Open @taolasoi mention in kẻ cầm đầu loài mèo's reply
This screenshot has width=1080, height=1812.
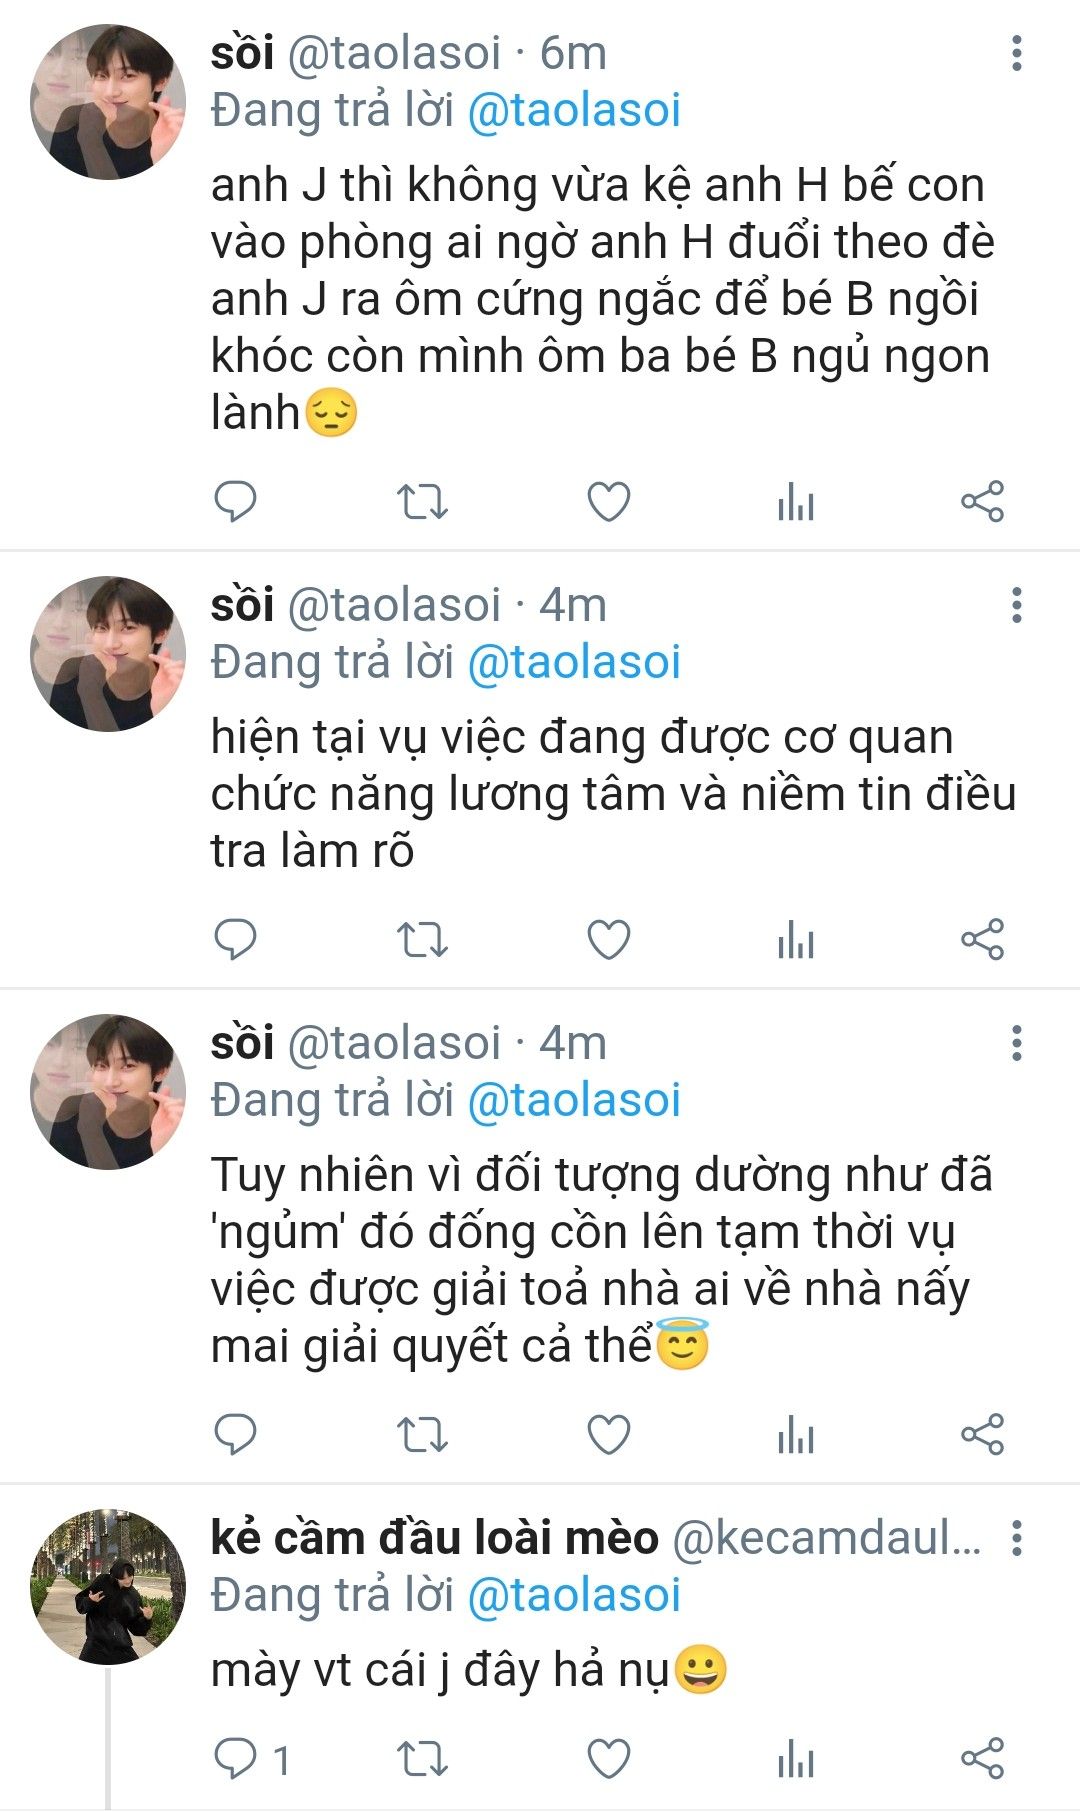pyautogui.click(x=574, y=1595)
